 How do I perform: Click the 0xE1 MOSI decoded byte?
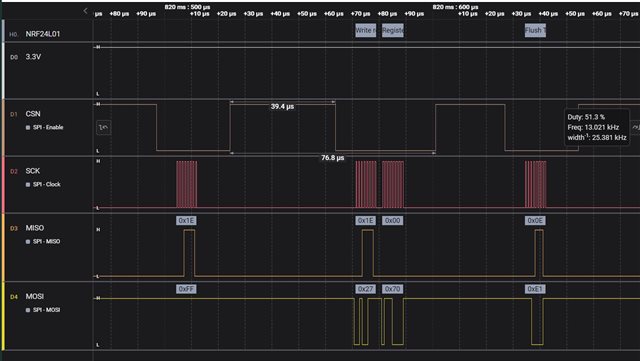coord(535,289)
